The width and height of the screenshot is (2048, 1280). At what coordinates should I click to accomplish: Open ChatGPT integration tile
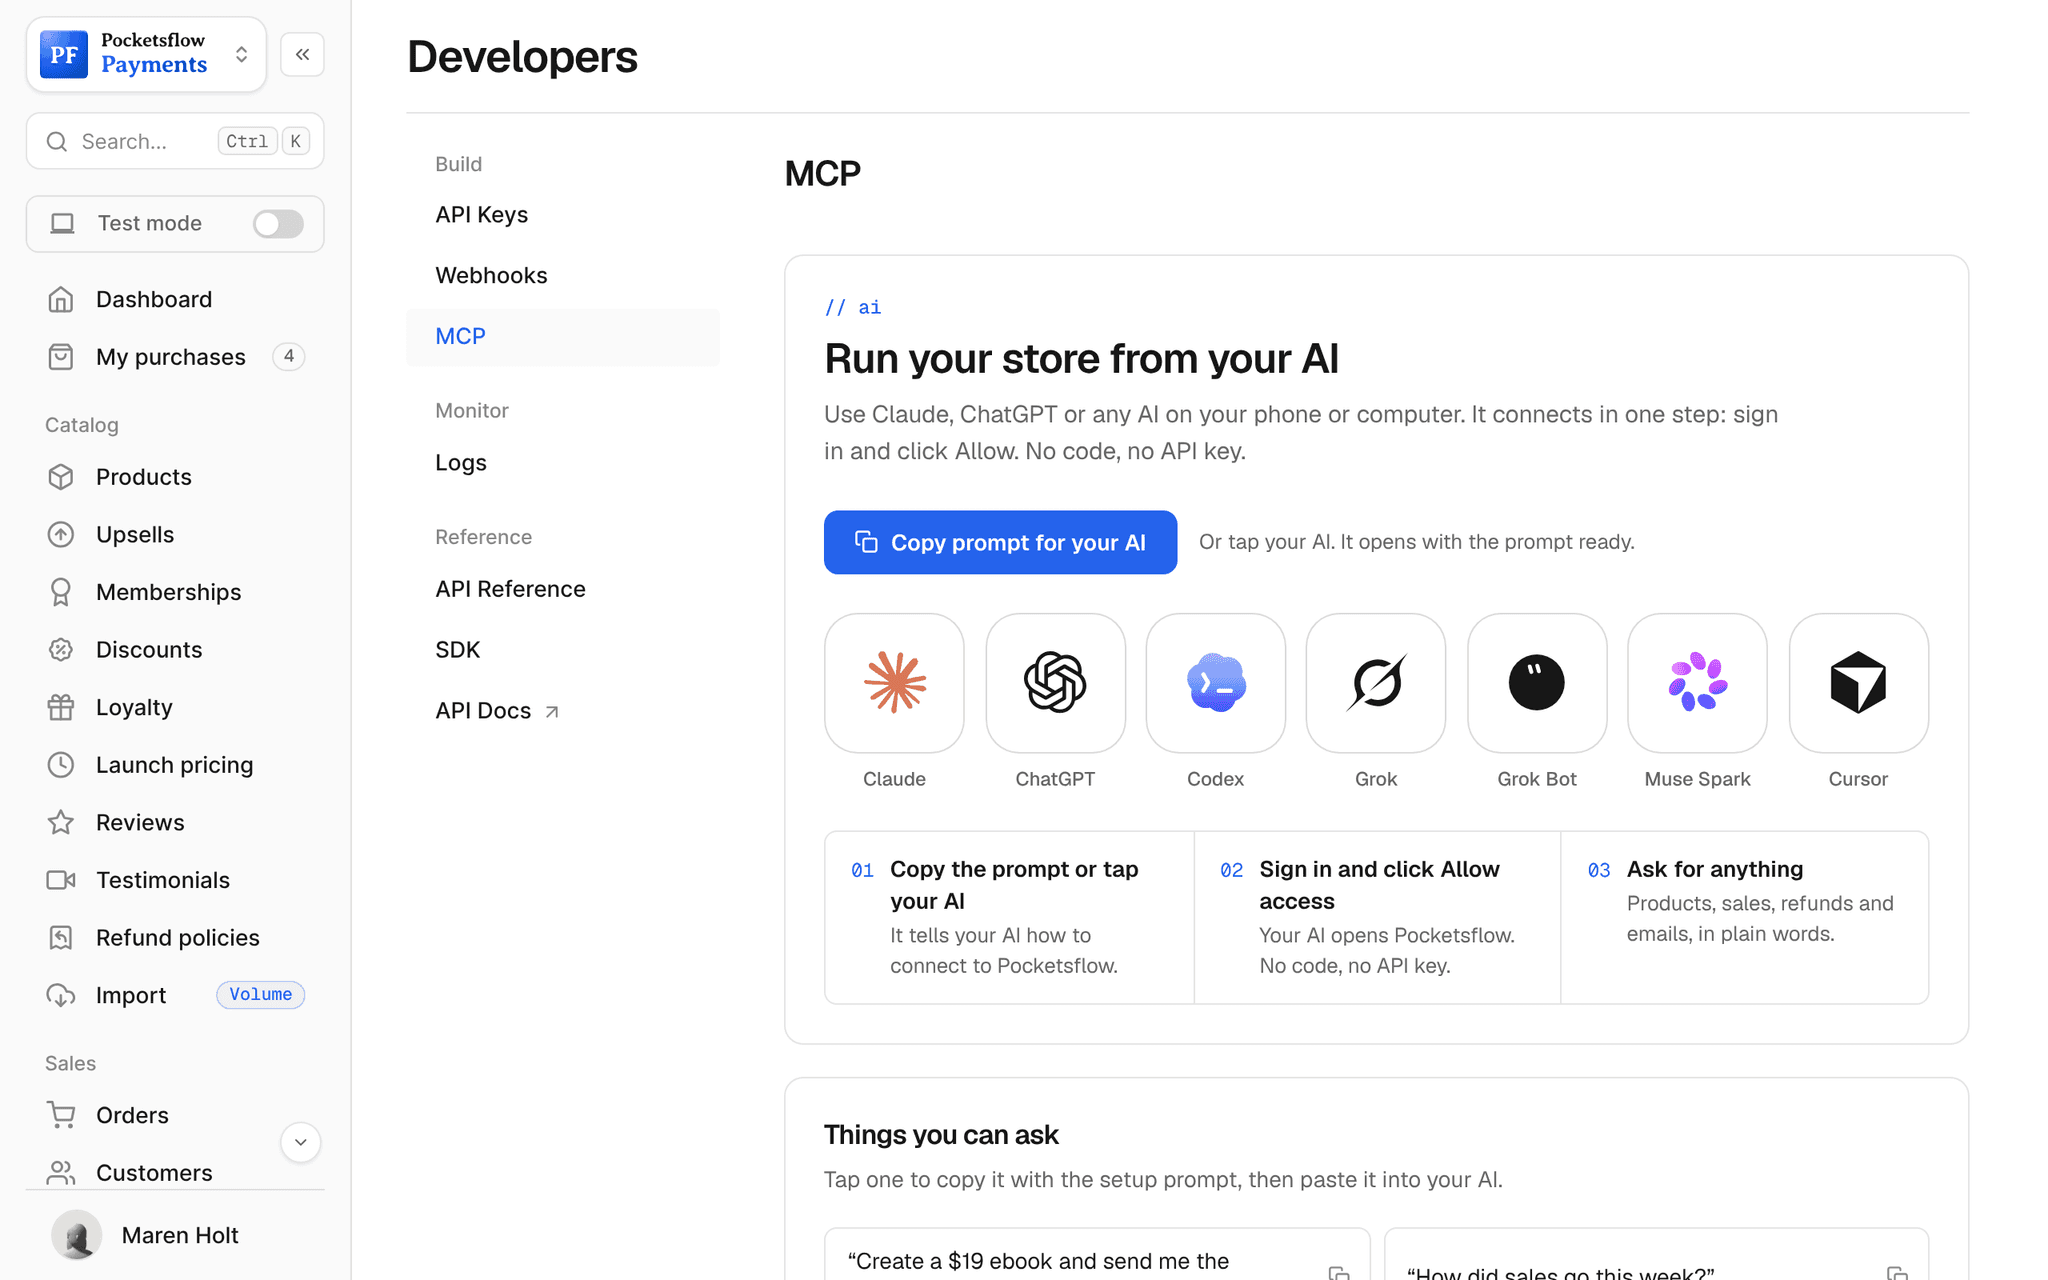point(1055,683)
